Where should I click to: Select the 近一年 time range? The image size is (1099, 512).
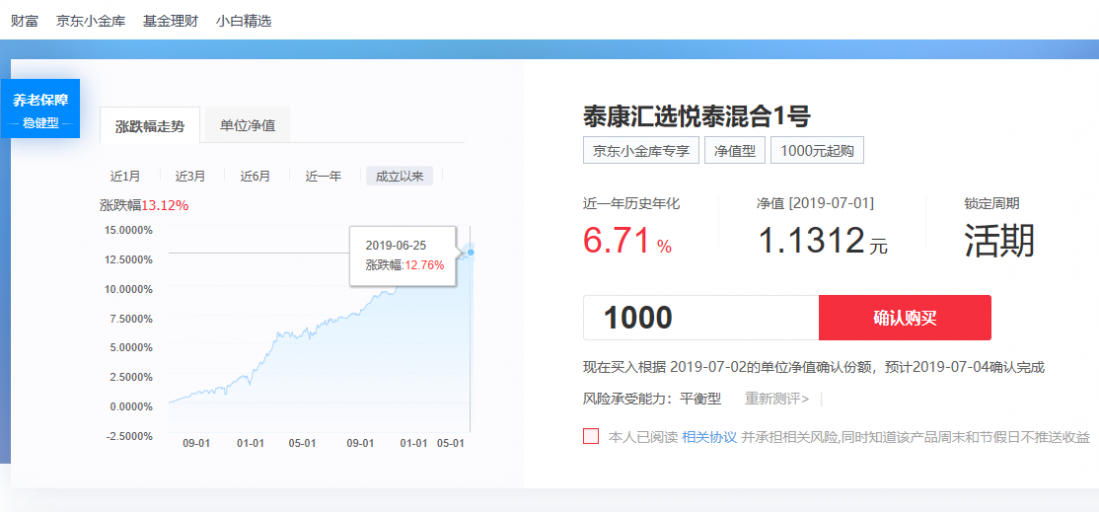(323, 176)
